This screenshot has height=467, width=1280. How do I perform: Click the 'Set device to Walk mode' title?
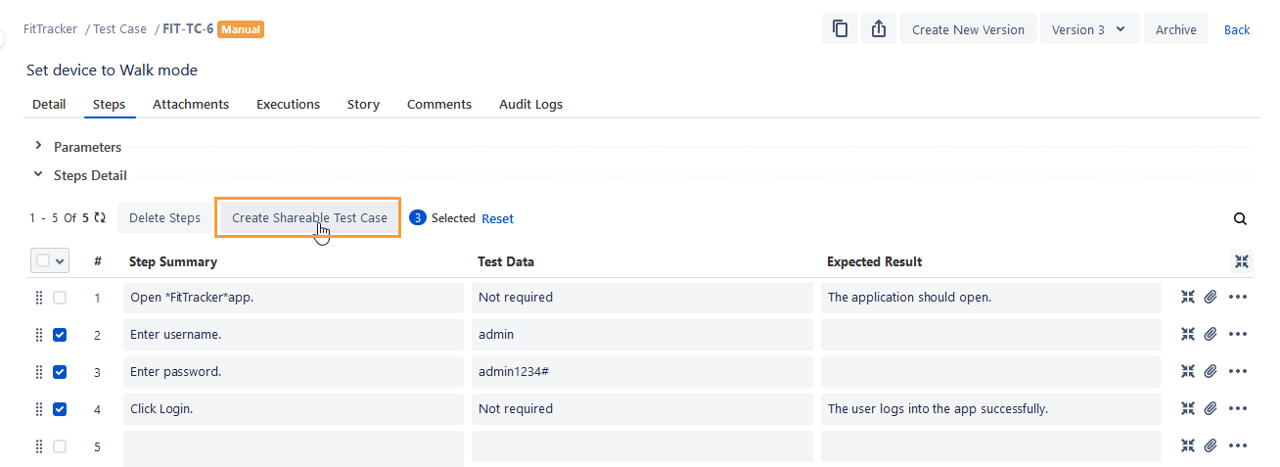point(112,70)
